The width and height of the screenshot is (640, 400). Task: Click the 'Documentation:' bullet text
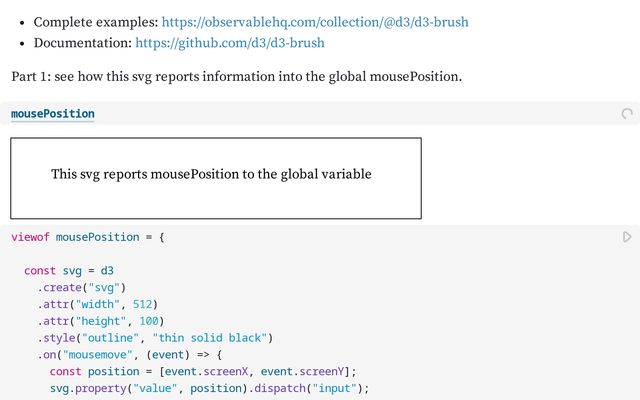point(83,43)
